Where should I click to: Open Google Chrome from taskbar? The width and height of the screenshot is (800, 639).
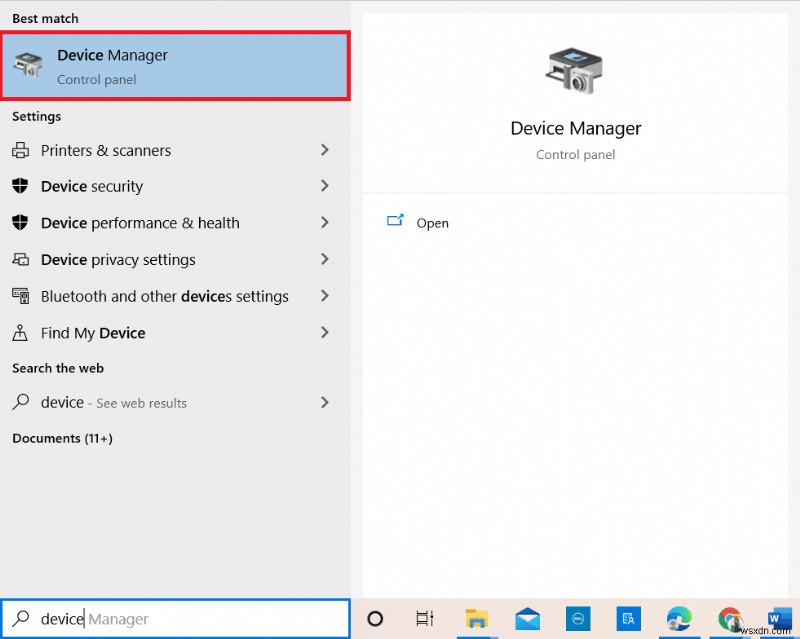click(730, 619)
